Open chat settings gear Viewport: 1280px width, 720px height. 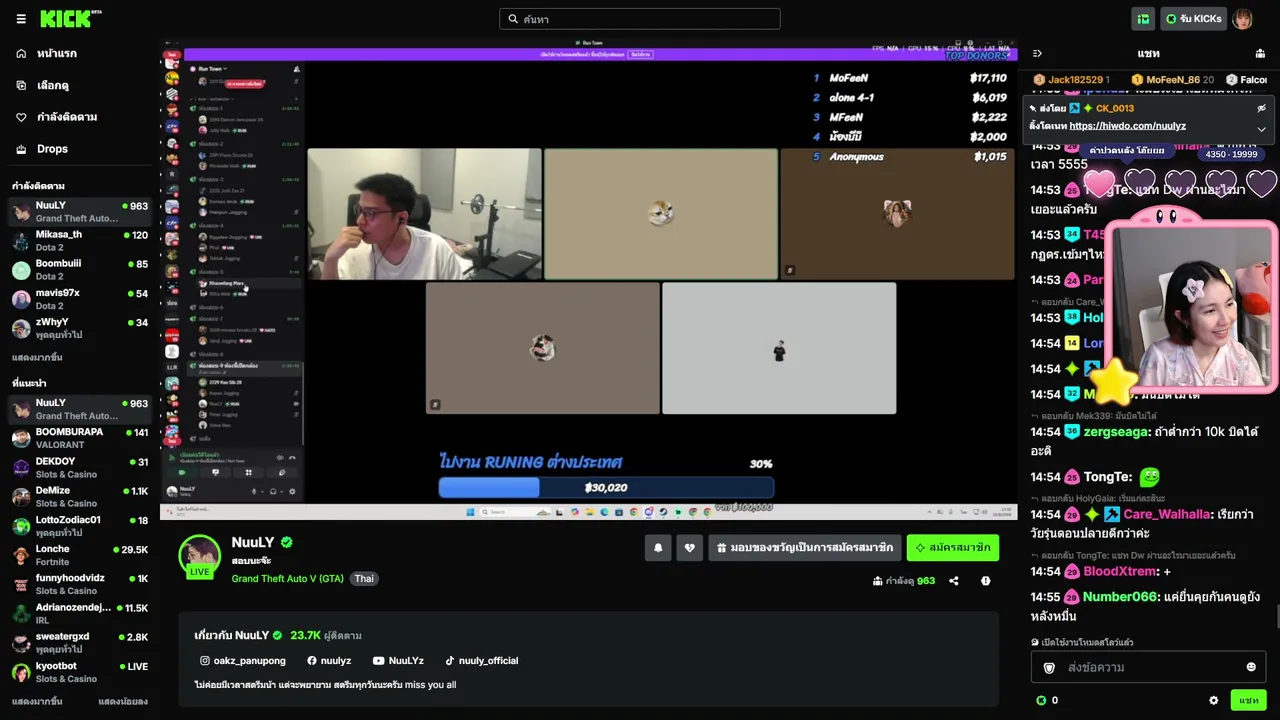point(1214,701)
